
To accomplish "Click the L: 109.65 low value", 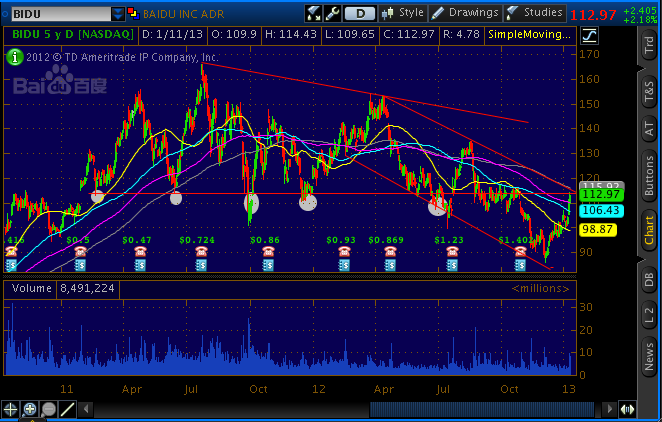I will click(x=350, y=35).
